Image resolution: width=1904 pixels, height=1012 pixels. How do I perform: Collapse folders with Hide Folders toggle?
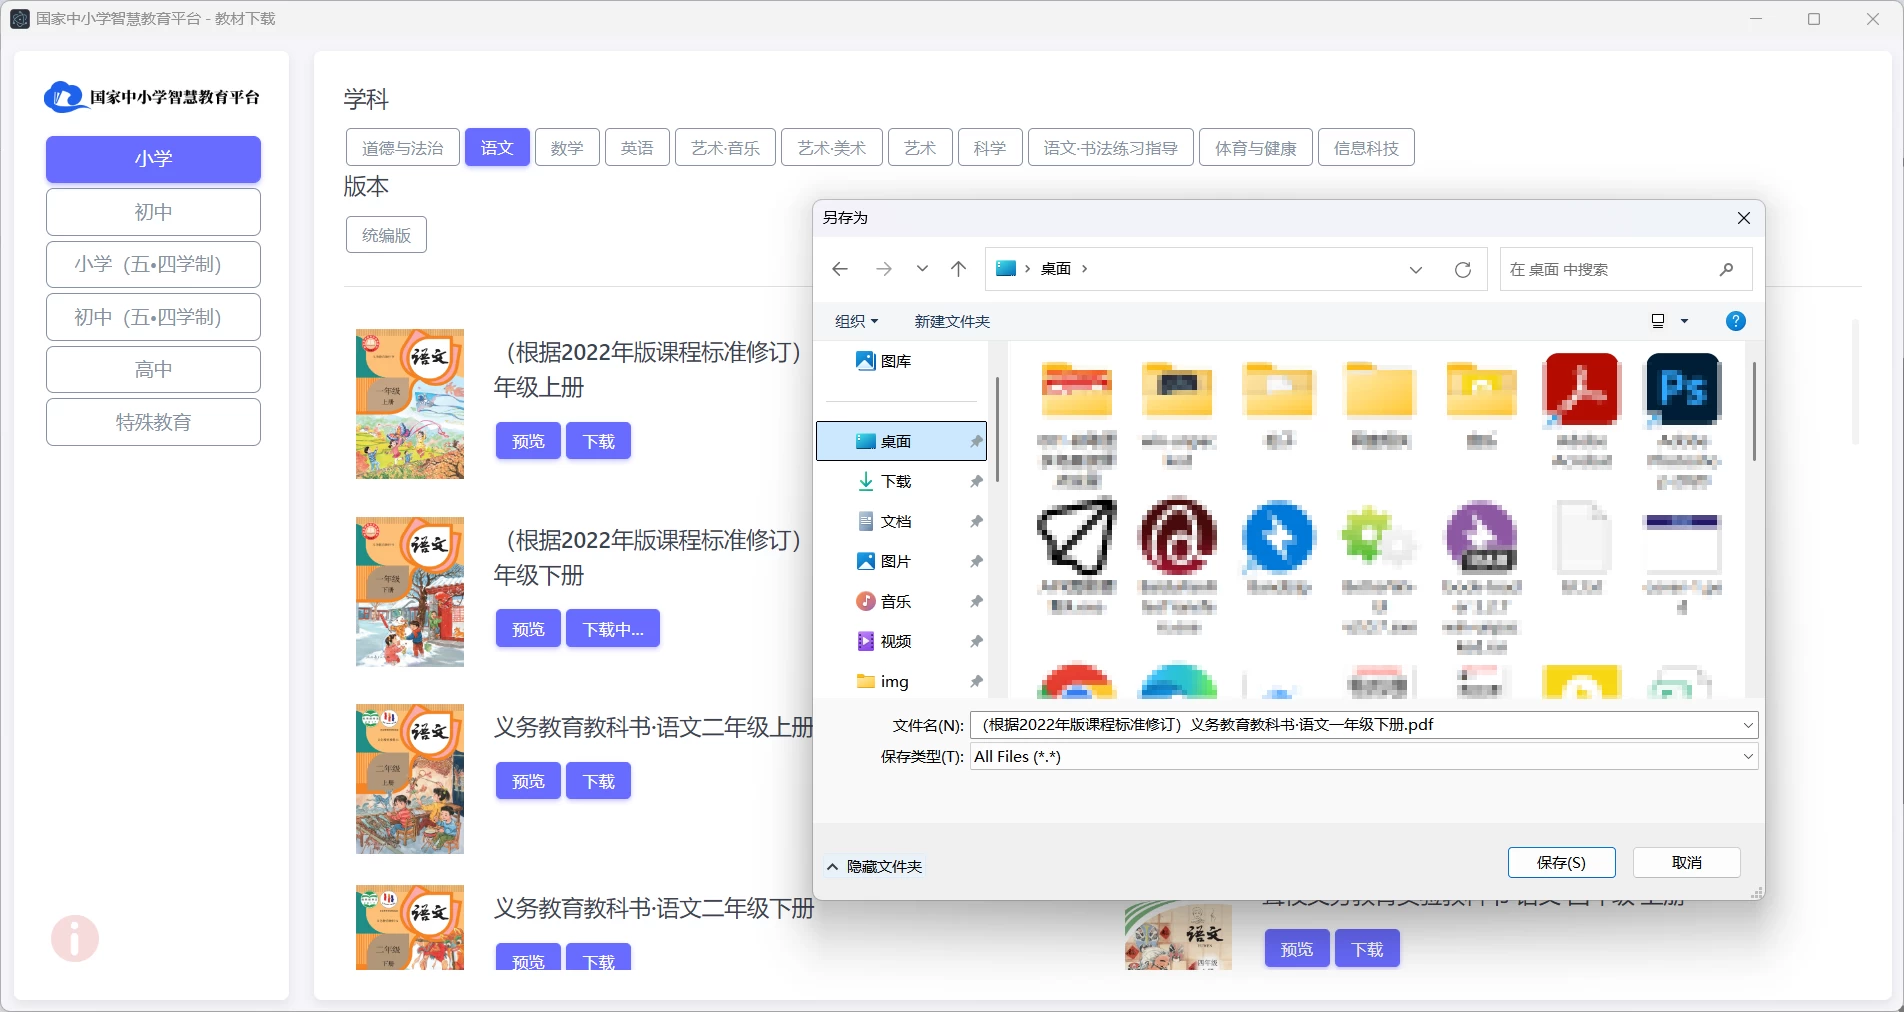point(874,866)
